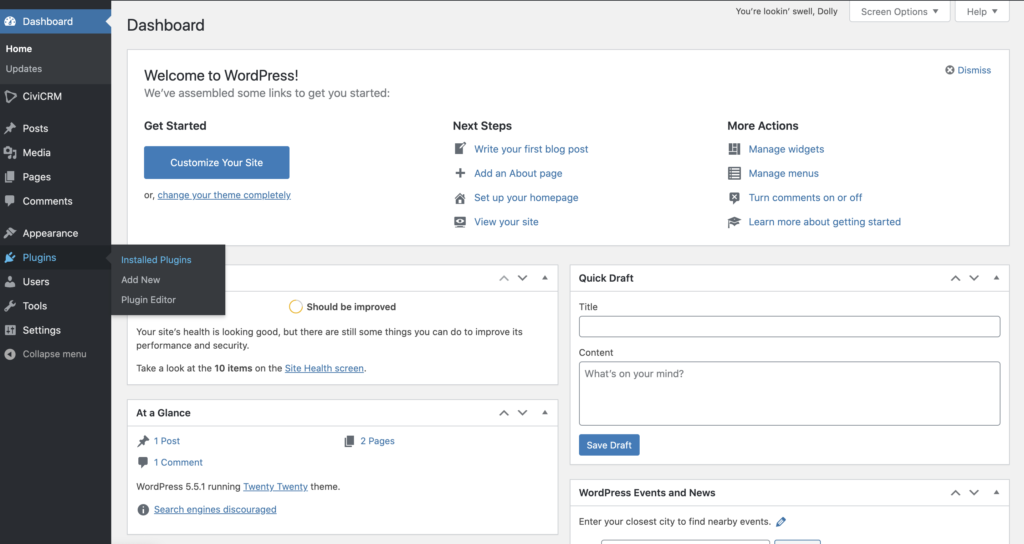The width and height of the screenshot is (1024, 544).
Task: Toggle collapse of At a Glance panel
Action: click(545, 413)
